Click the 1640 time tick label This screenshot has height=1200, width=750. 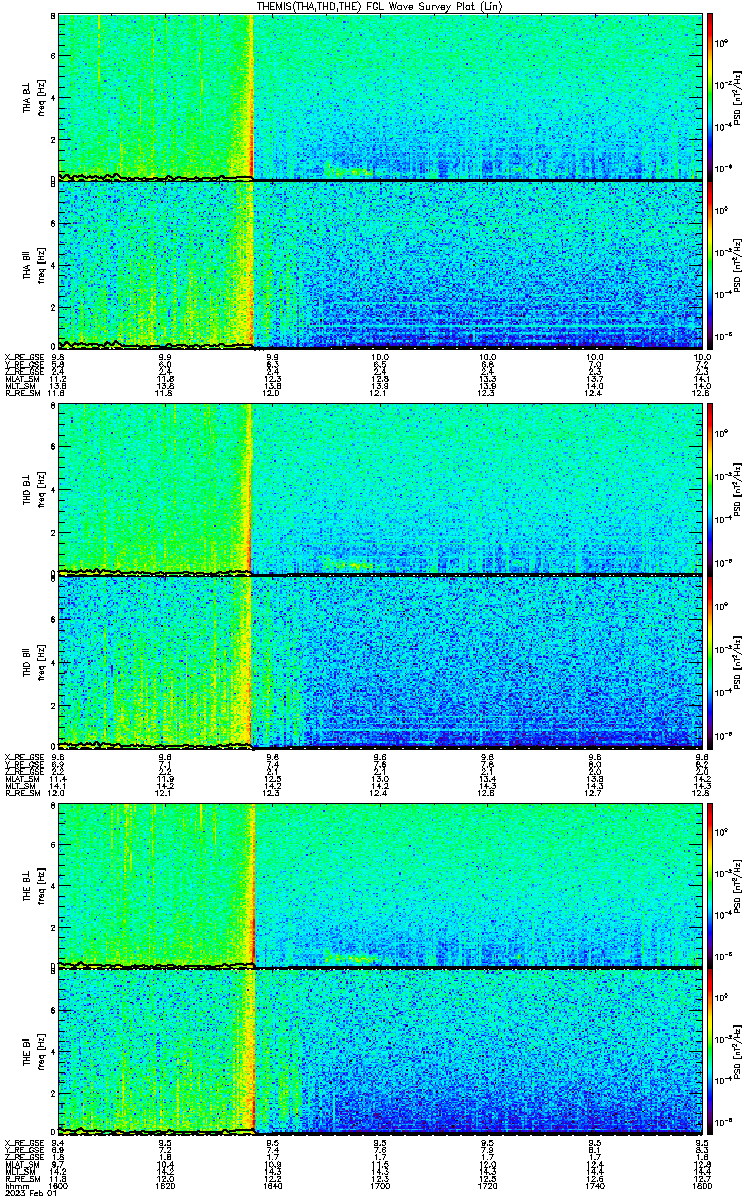(x=273, y=1187)
